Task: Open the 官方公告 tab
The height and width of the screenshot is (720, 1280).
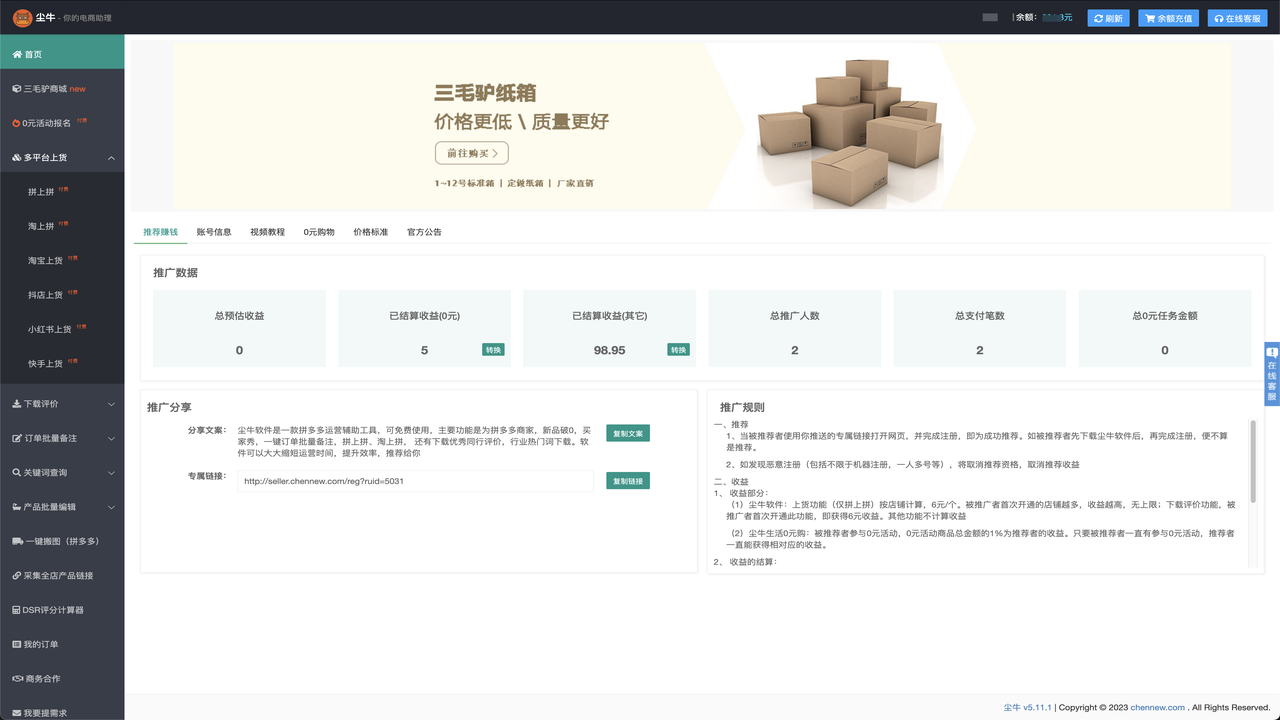Action: [x=423, y=231]
